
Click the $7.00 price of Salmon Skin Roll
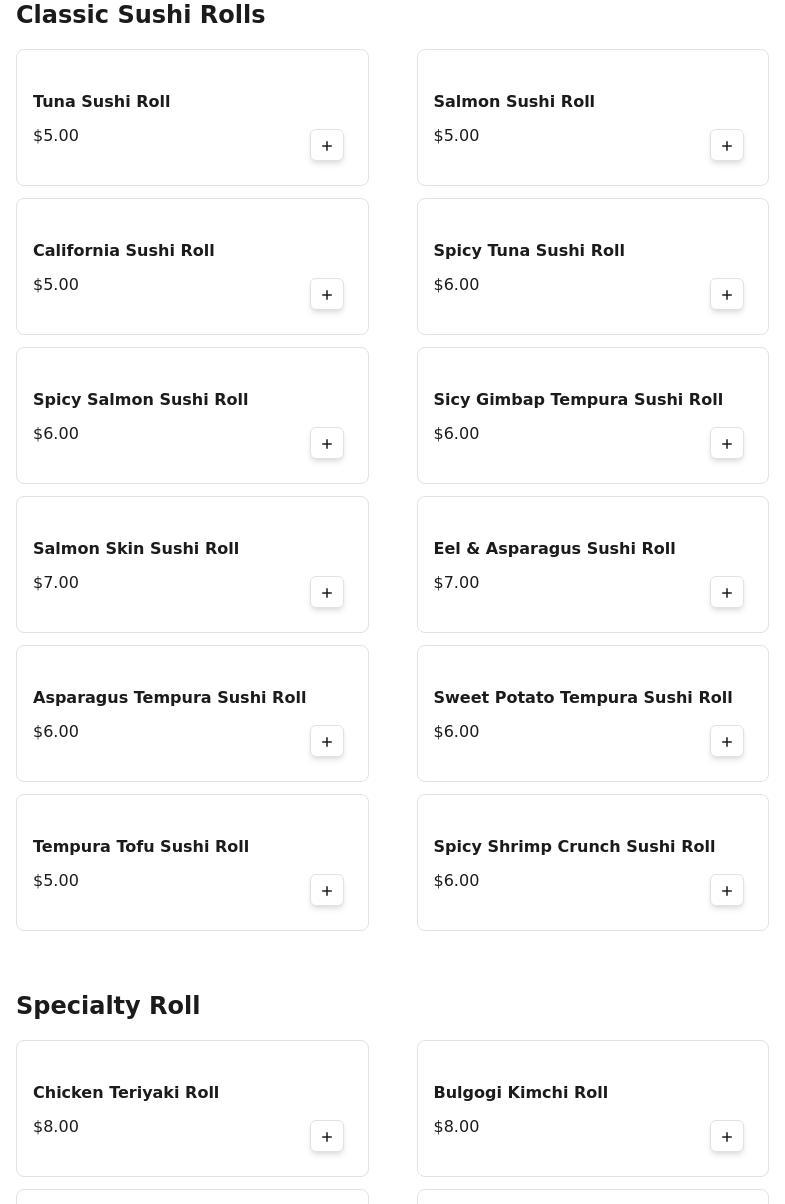point(56,583)
